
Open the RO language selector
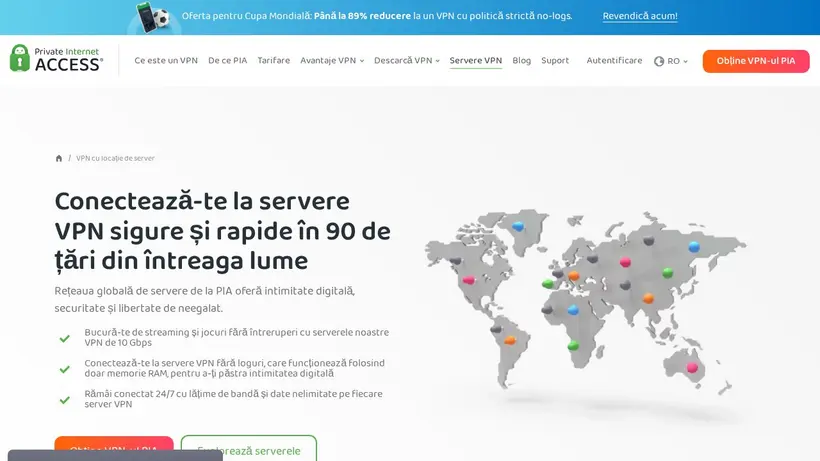click(x=671, y=61)
